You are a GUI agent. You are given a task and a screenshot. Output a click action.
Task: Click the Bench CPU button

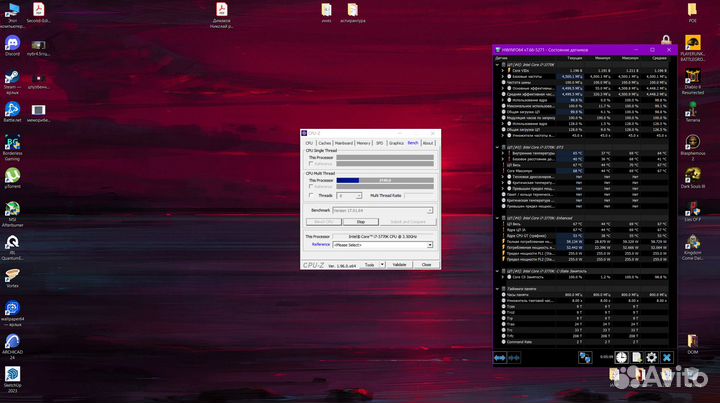coord(324,222)
